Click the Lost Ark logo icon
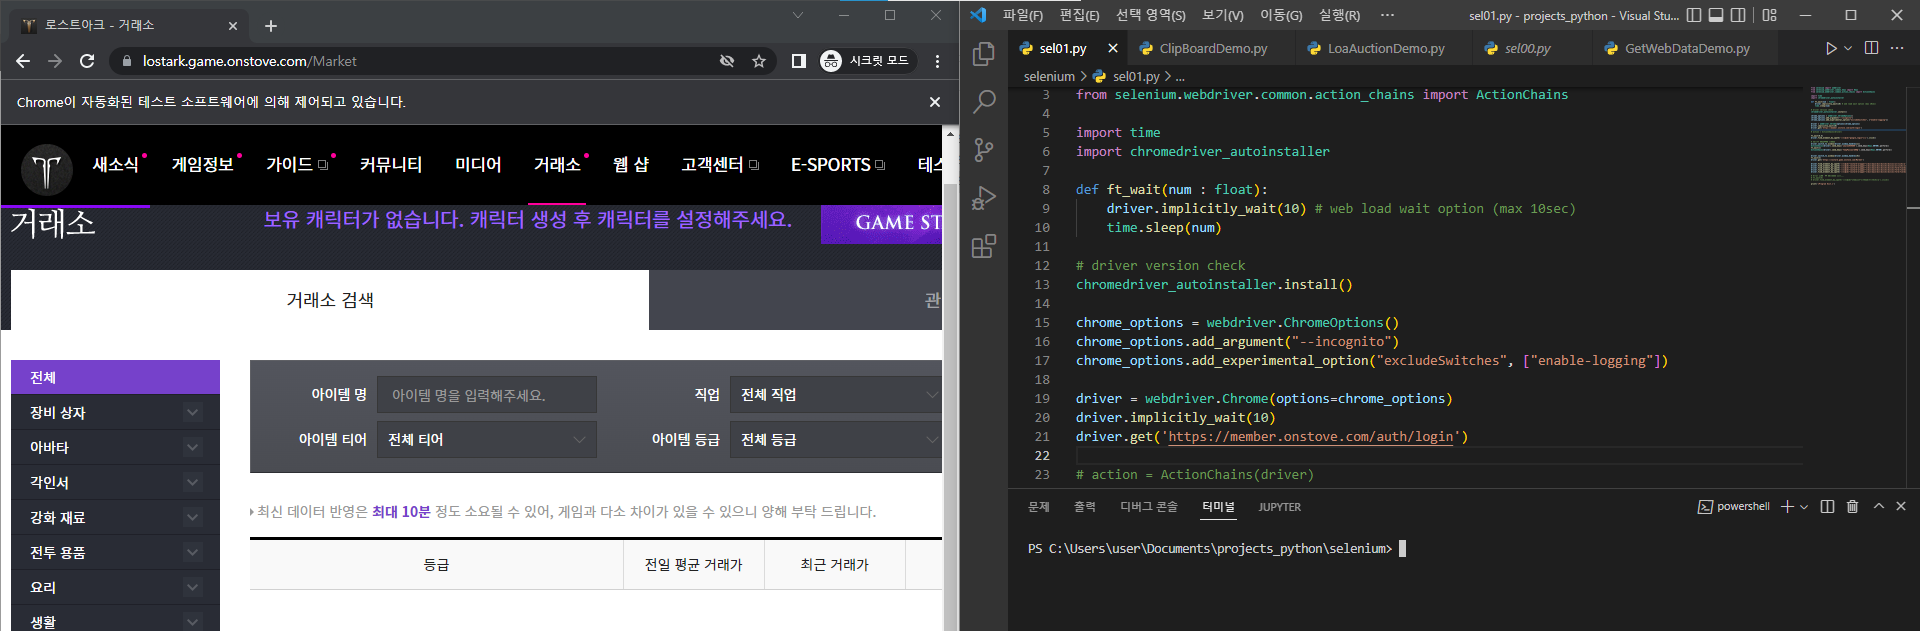 click(x=47, y=169)
